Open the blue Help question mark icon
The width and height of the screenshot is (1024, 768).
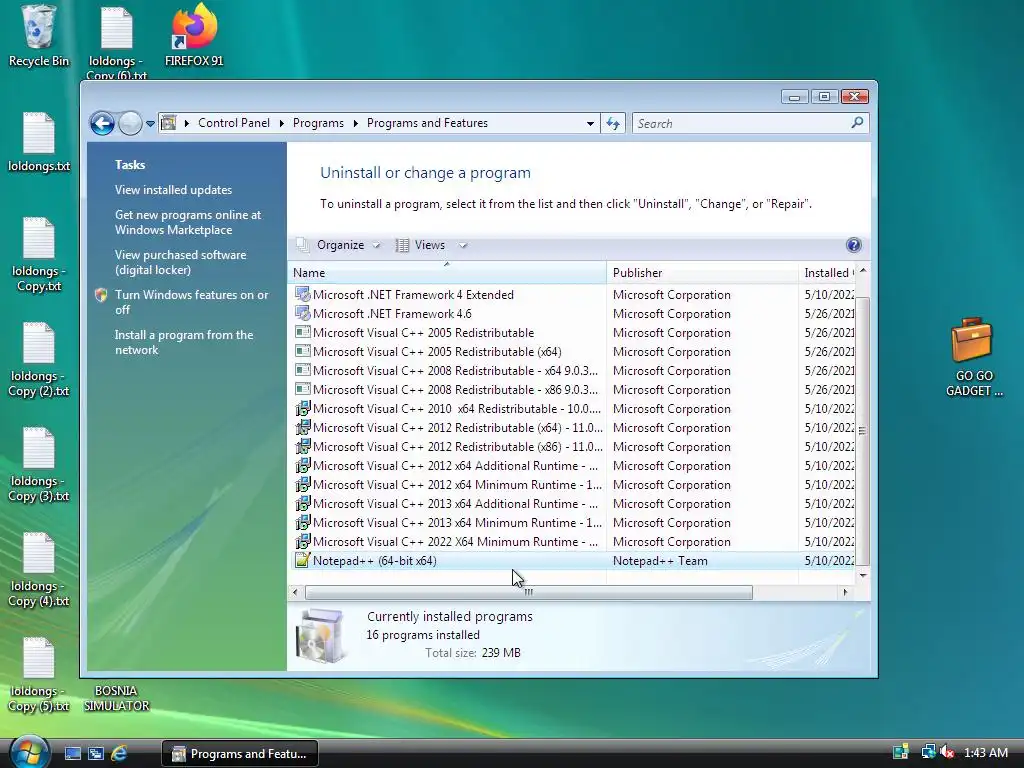(x=853, y=245)
